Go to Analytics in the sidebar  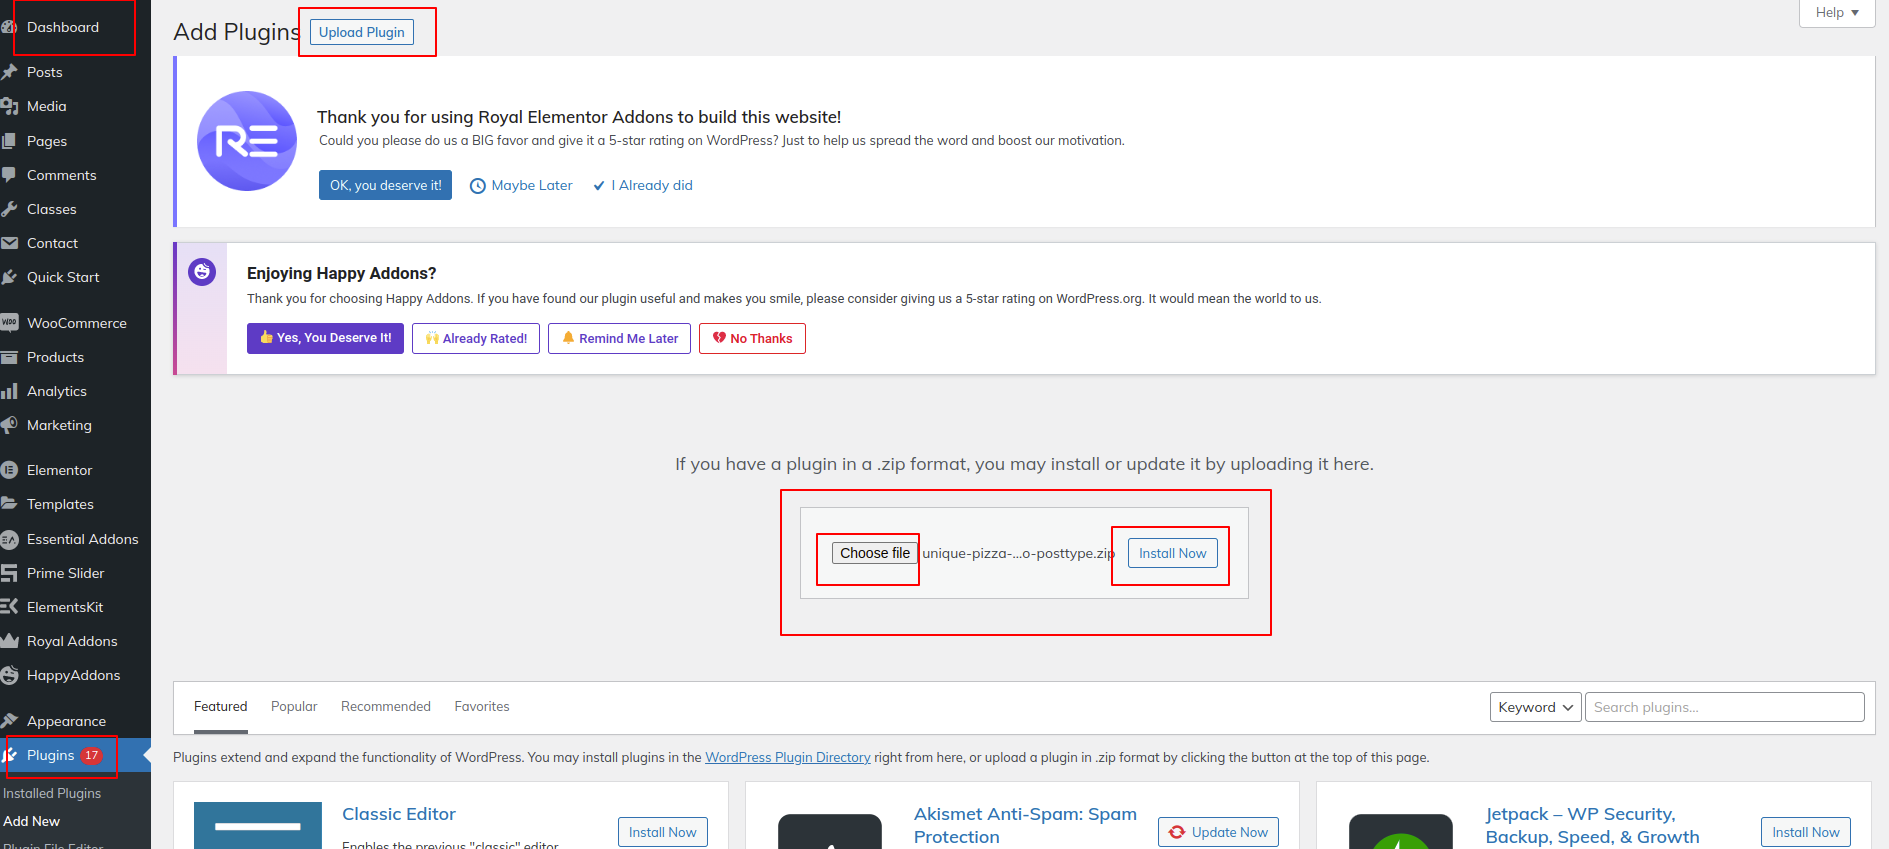coord(56,391)
